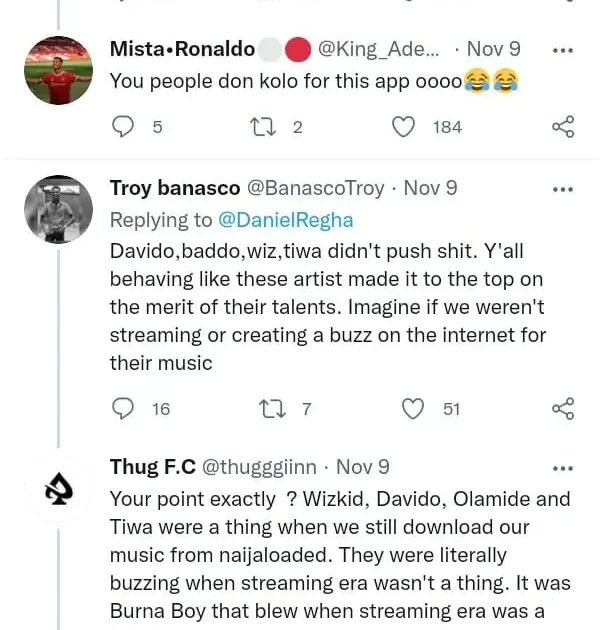Open Mista Ronaldo's profile picture

click(x=58, y=70)
